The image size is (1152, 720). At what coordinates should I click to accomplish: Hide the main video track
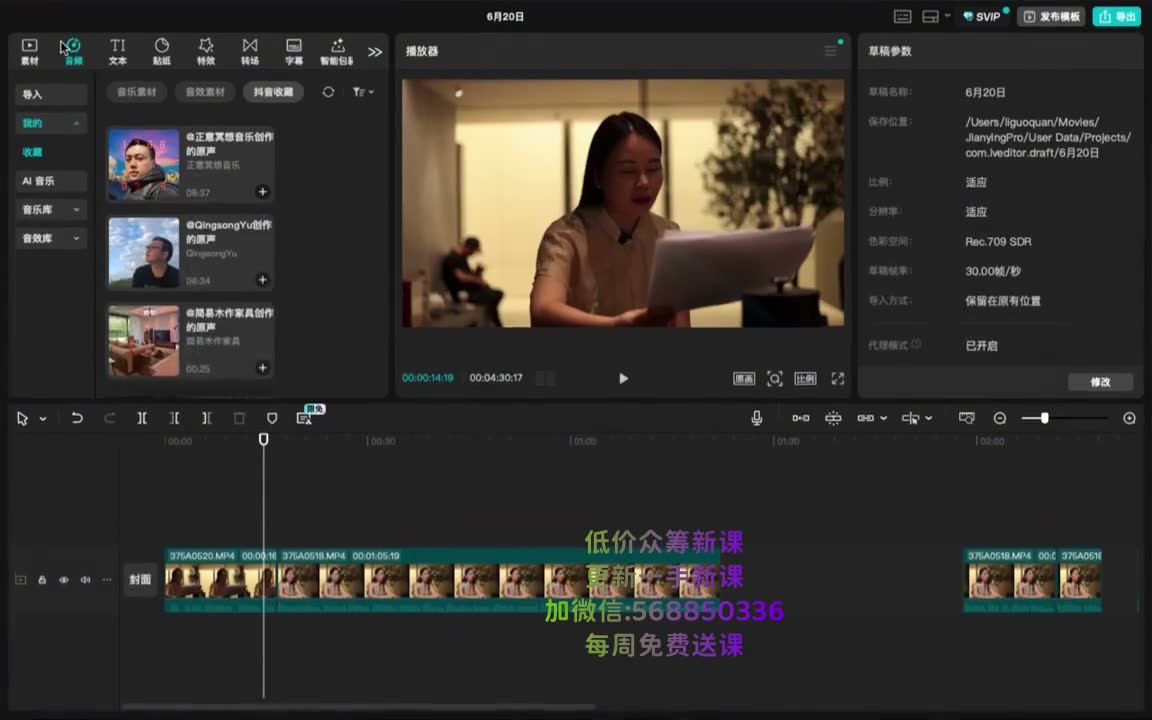[64, 580]
